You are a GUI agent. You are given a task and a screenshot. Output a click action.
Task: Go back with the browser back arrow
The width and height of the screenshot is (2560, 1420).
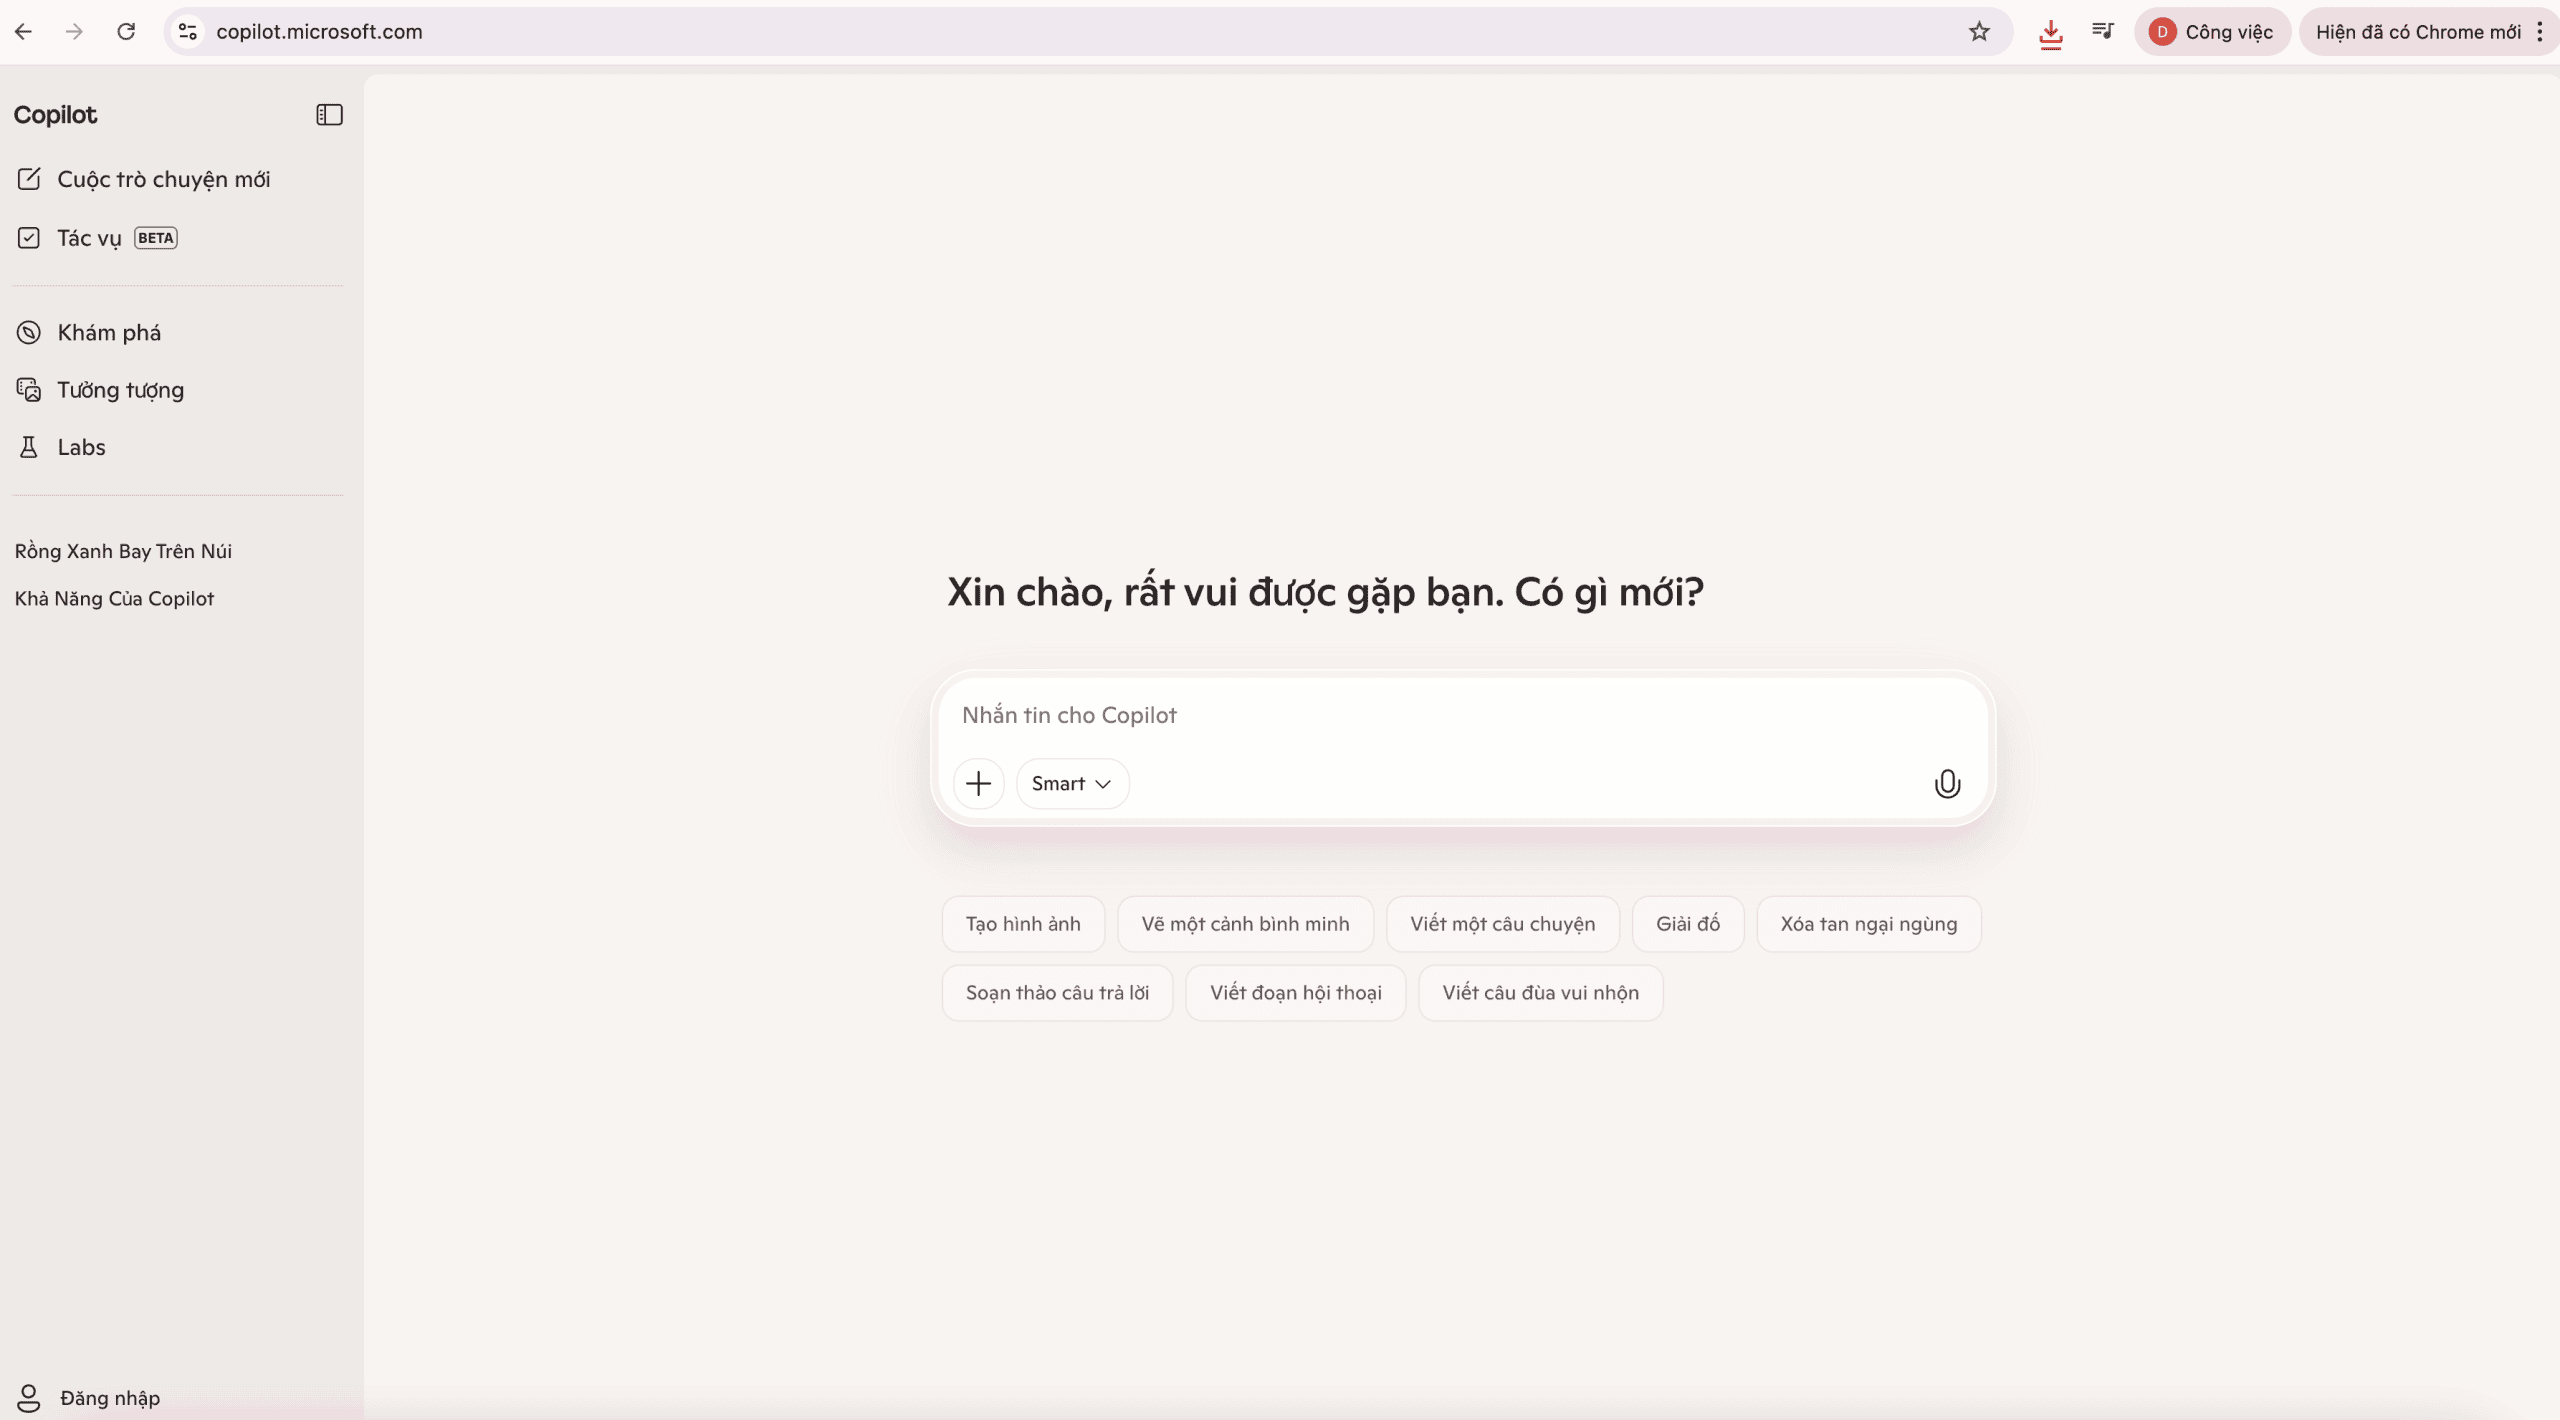(24, 31)
